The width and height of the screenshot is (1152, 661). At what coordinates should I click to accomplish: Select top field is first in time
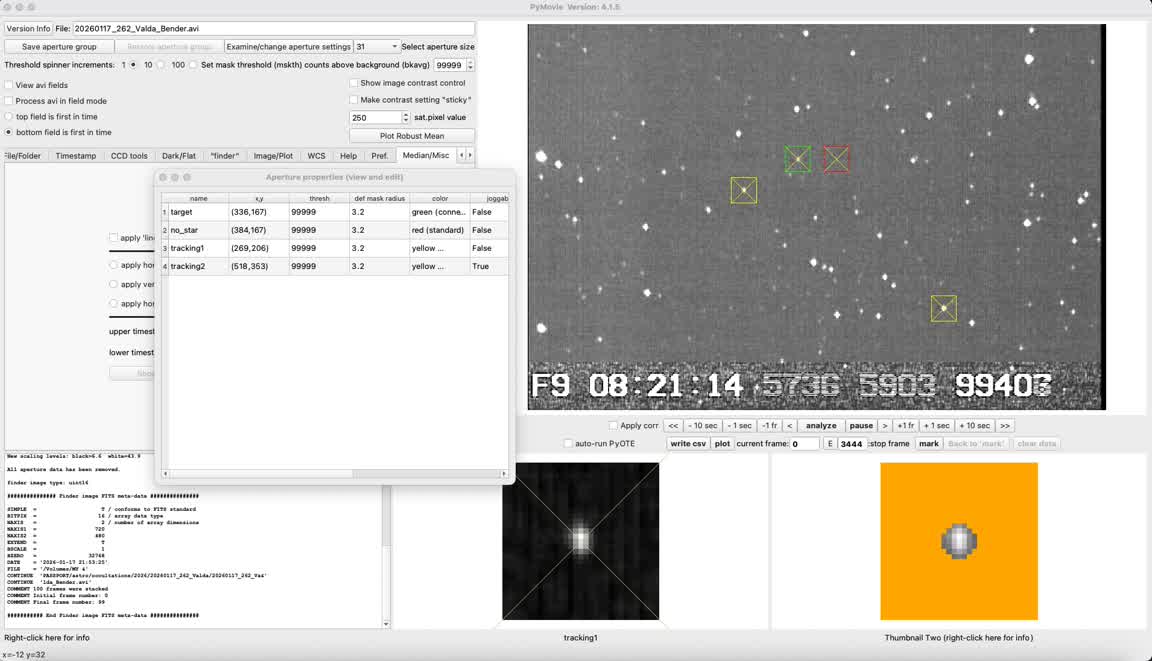click(x=9, y=117)
